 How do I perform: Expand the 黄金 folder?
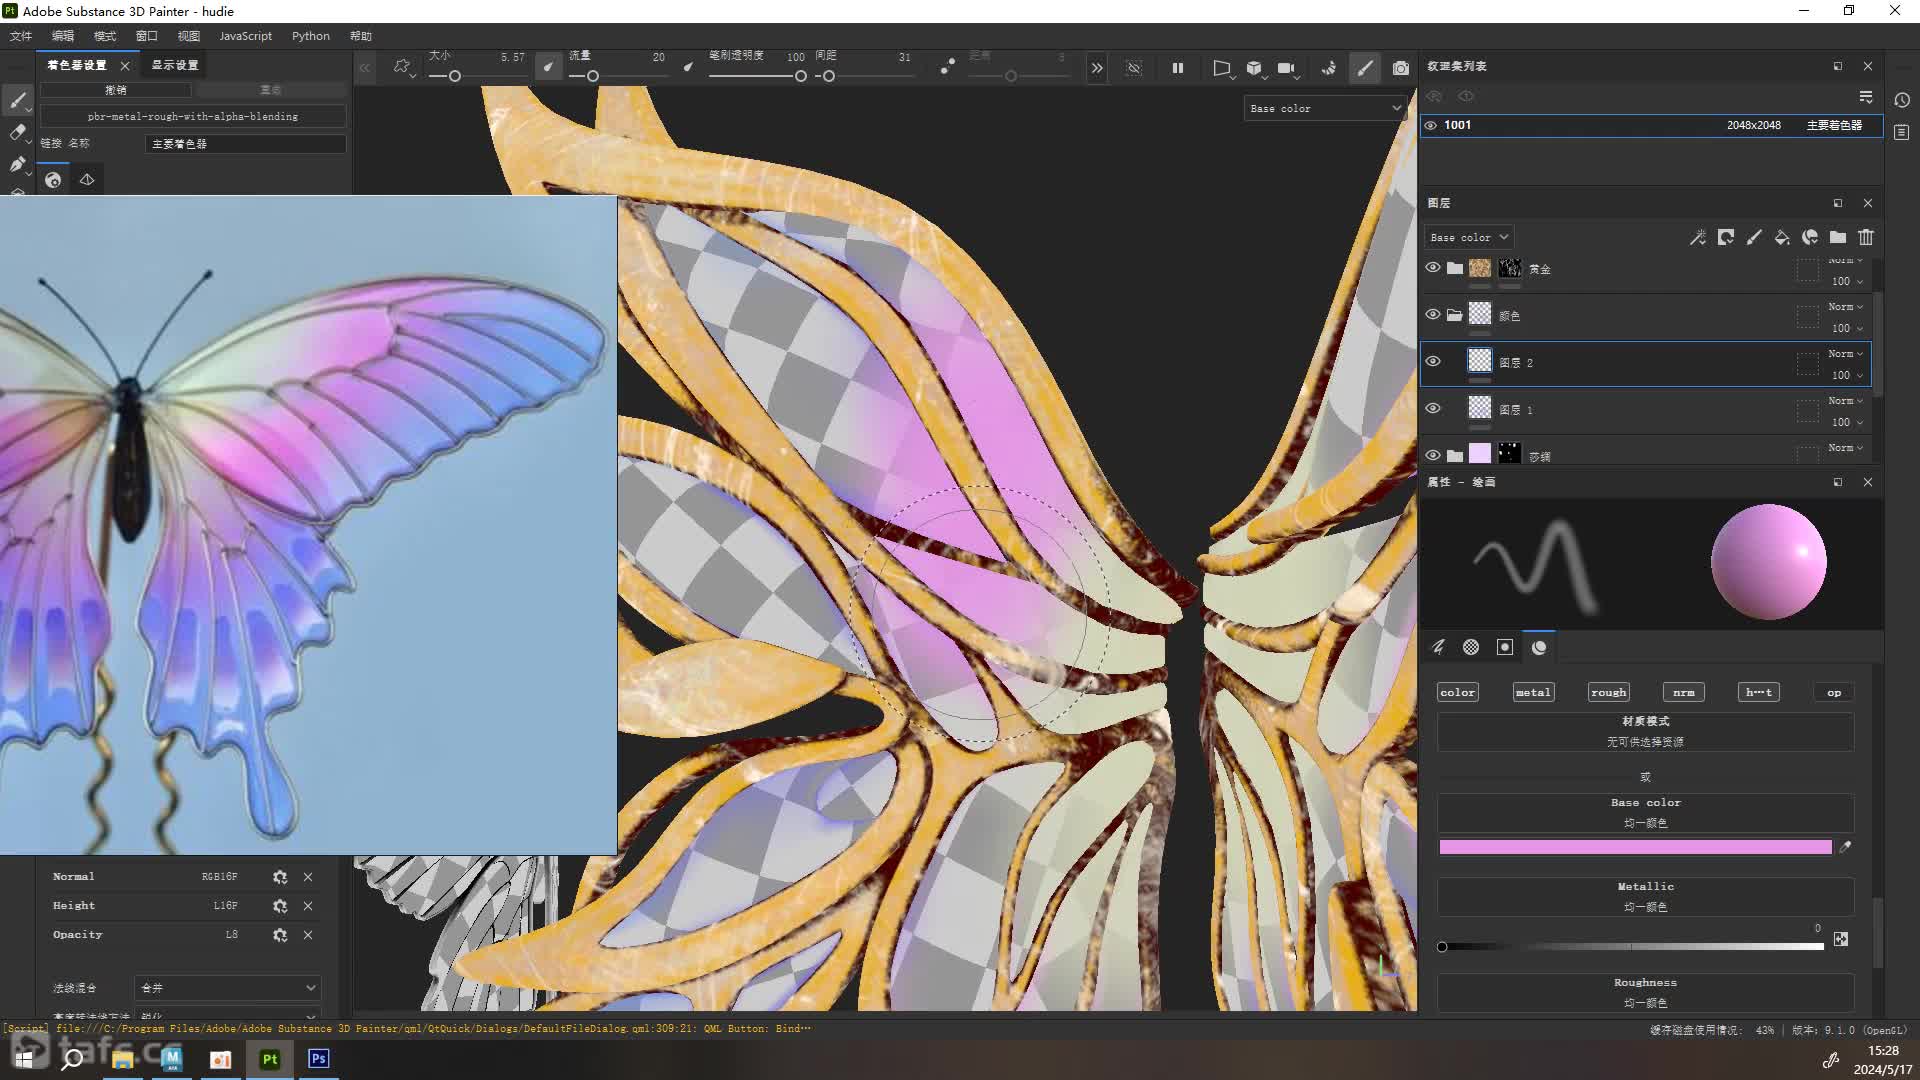pos(1455,268)
